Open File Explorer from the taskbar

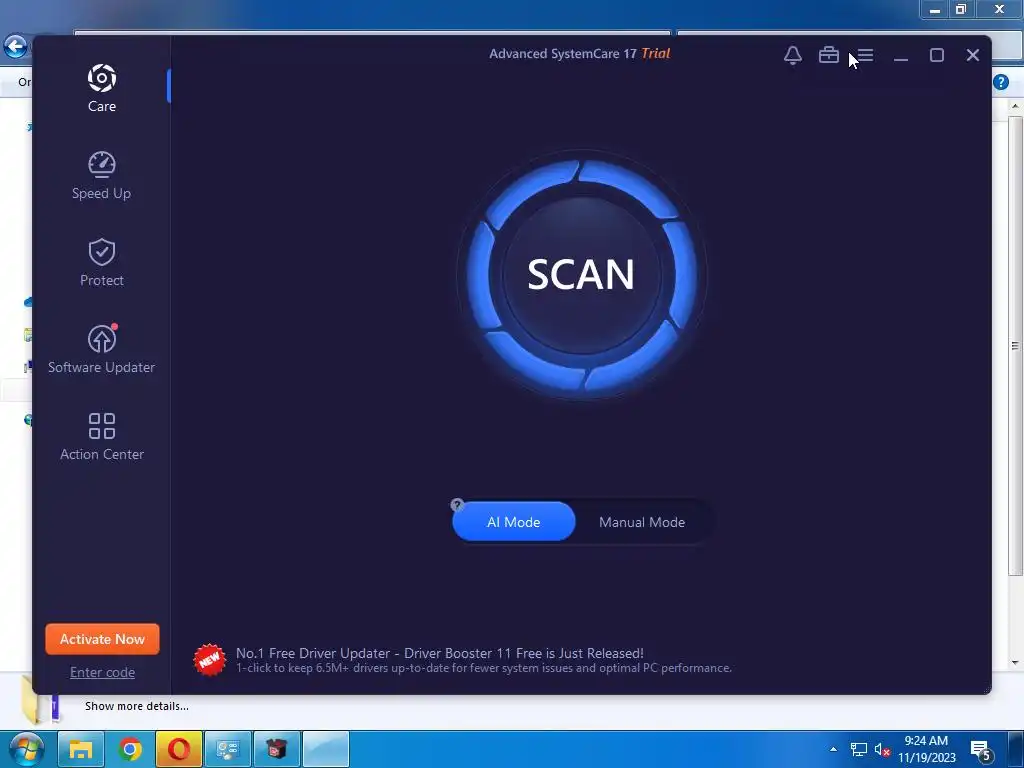pos(81,749)
